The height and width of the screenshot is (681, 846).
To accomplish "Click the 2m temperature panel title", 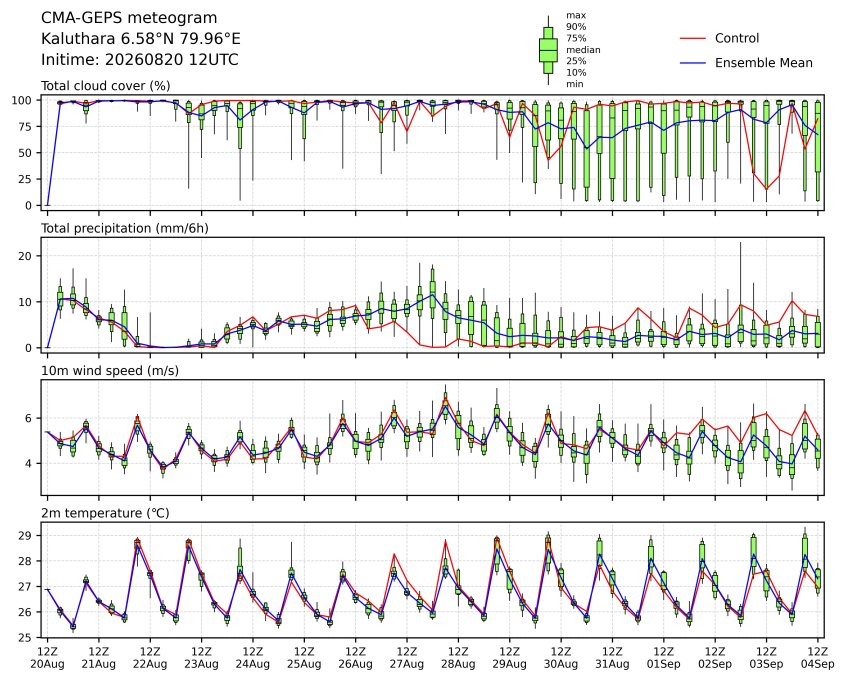I will coord(105,513).
